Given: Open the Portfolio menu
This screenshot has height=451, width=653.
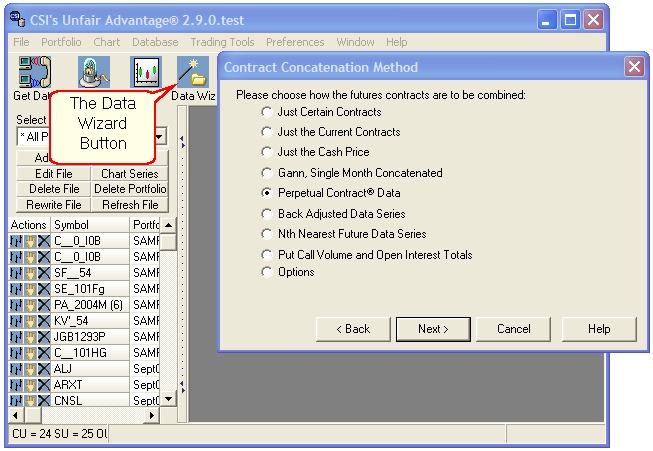Looking at the screenshot, I should (x=61, y=42).
